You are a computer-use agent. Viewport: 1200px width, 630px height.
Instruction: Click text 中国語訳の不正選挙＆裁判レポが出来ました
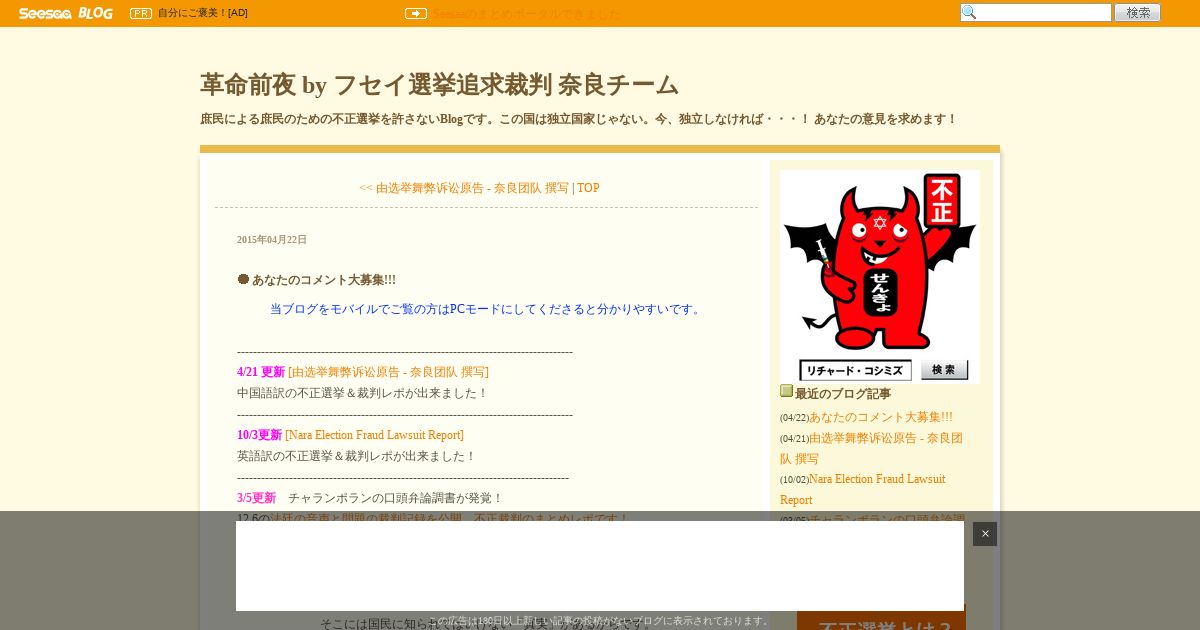point(362,393)
